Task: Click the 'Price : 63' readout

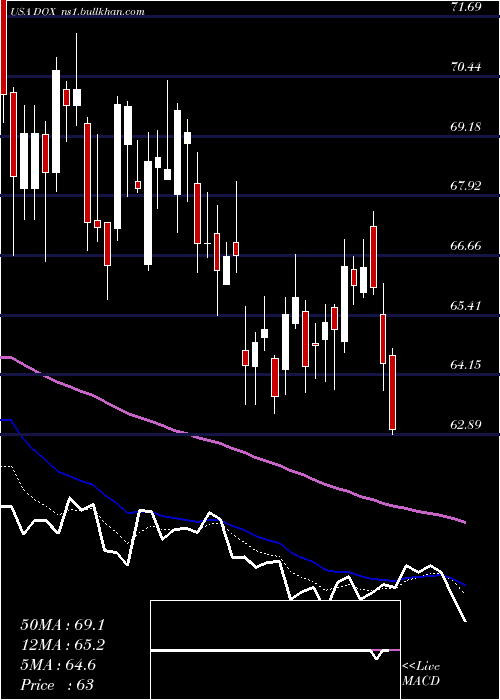Action: tap(57, 685)
